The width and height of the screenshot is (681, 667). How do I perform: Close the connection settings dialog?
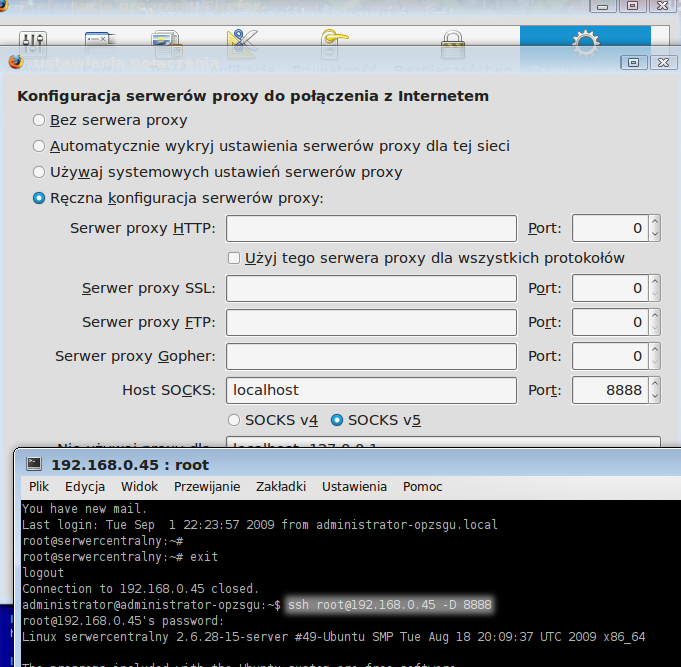(x=663, y=63)
